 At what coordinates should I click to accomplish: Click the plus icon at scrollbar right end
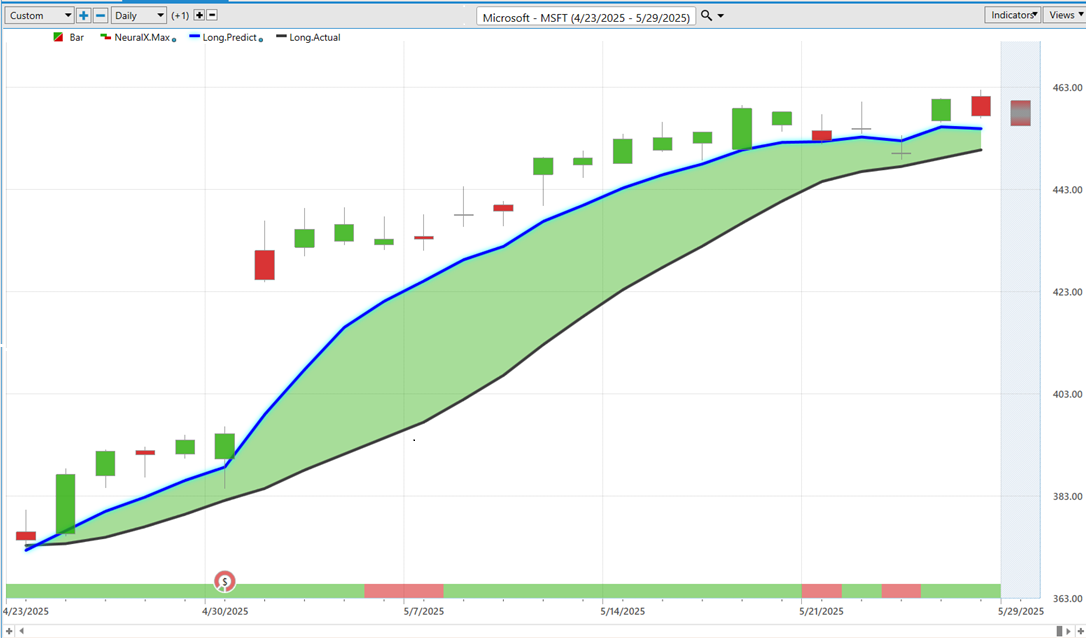point(1080,631)
